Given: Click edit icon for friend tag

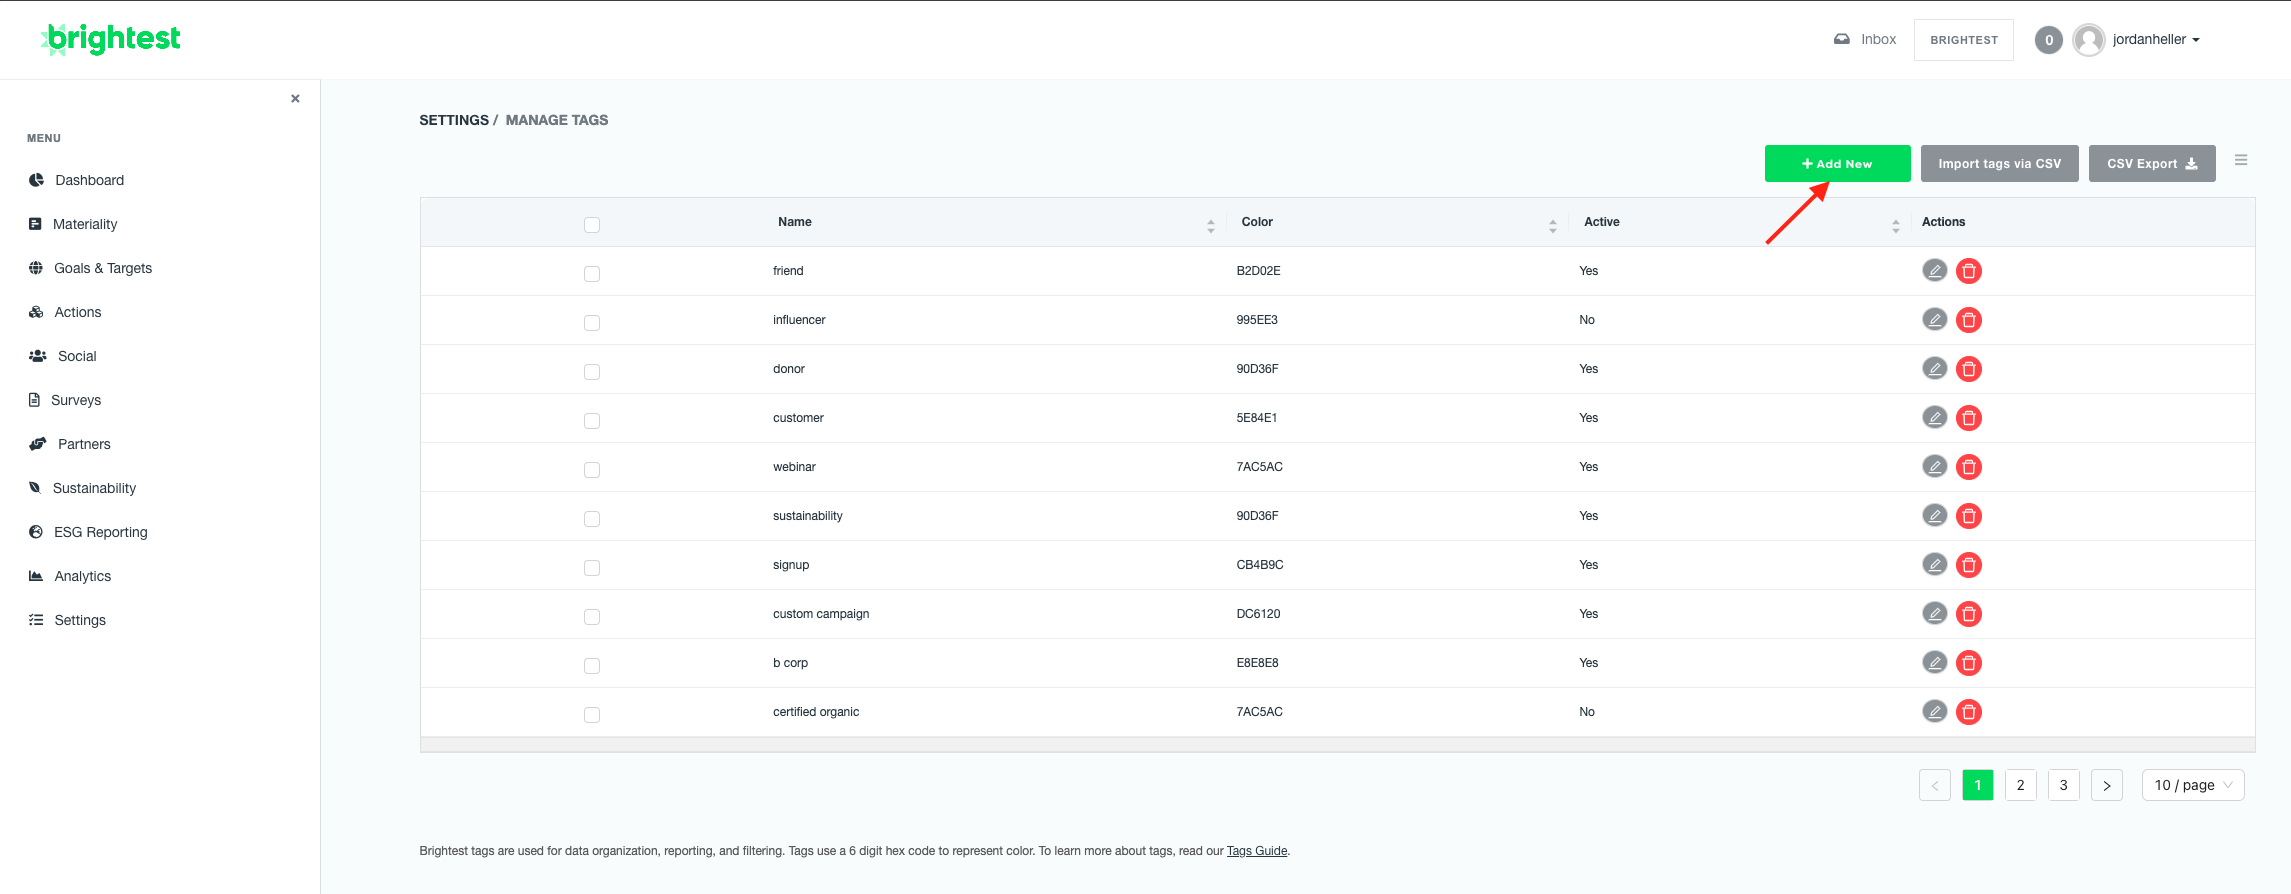Looking at the screenshot, I should point(1934,271).
